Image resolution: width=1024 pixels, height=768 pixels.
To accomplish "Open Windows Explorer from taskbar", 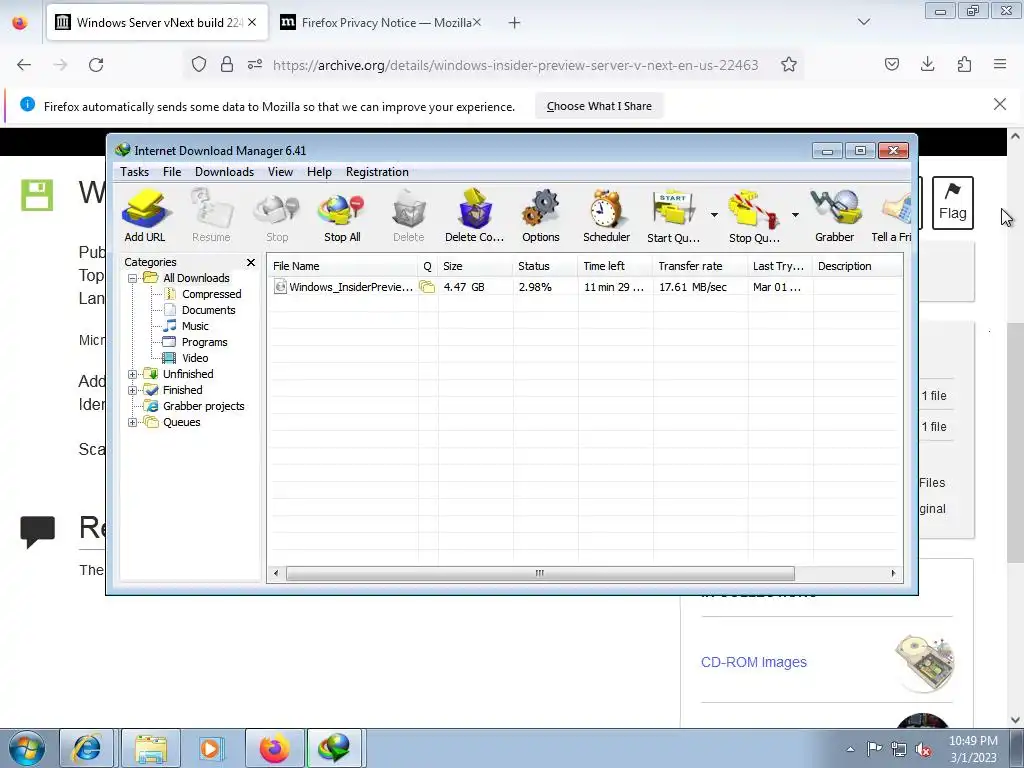I will pyautogui.click(x=151, y=748).
